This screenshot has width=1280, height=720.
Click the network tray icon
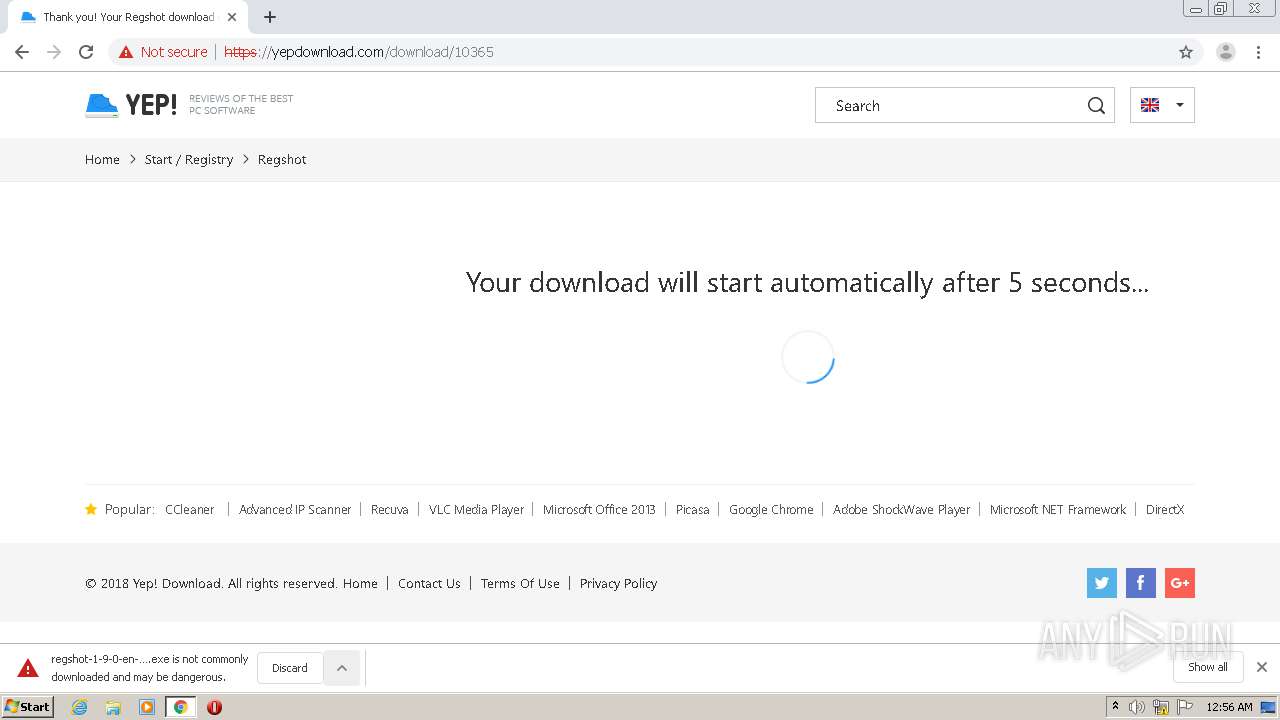(x=1161, y=707)
